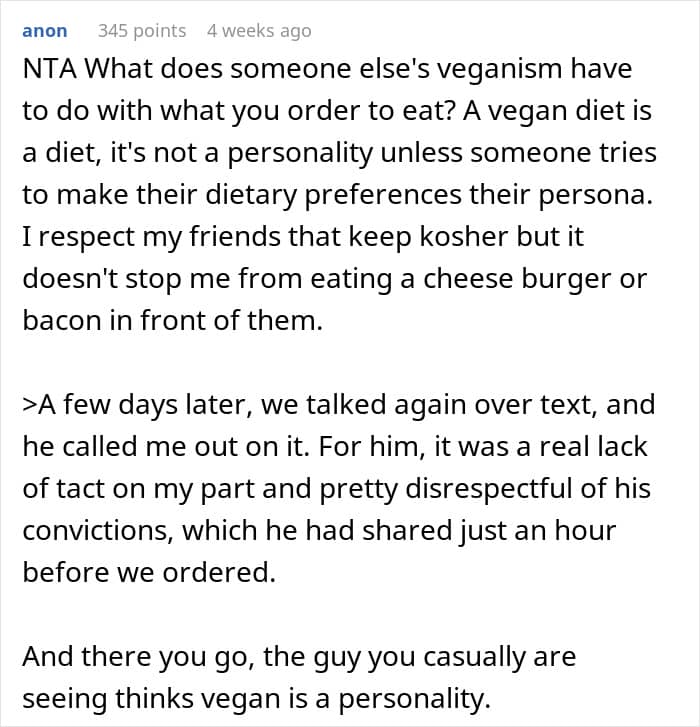Click the word convictions
700x727 pixels.
coord(84,529)
